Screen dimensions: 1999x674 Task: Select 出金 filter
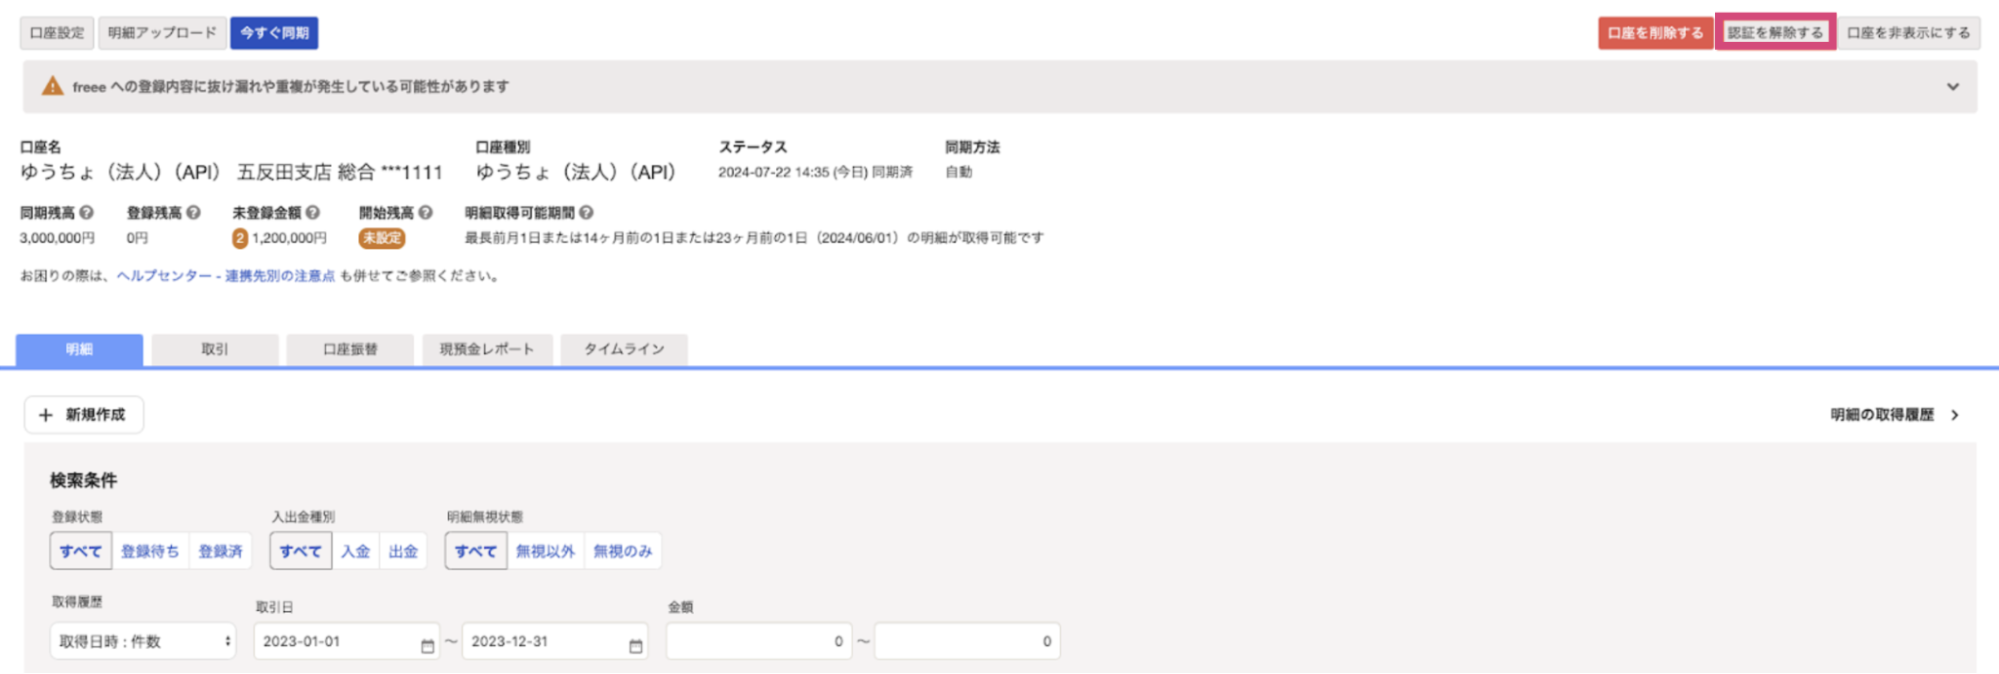403,551
